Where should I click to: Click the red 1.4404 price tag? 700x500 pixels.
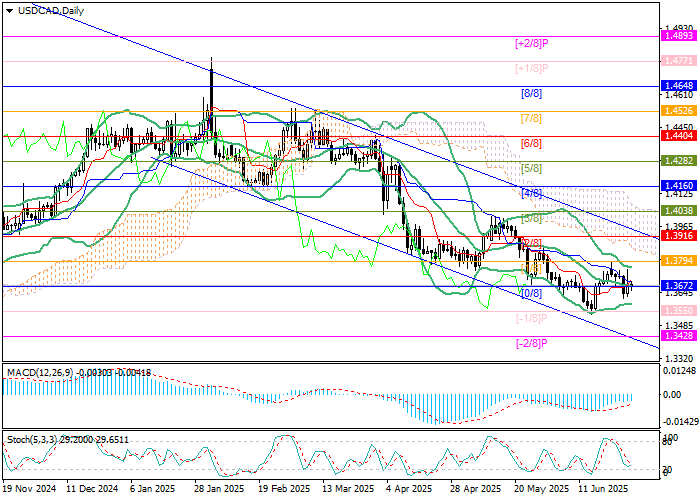pyautogui.click(x=678, y=134)
